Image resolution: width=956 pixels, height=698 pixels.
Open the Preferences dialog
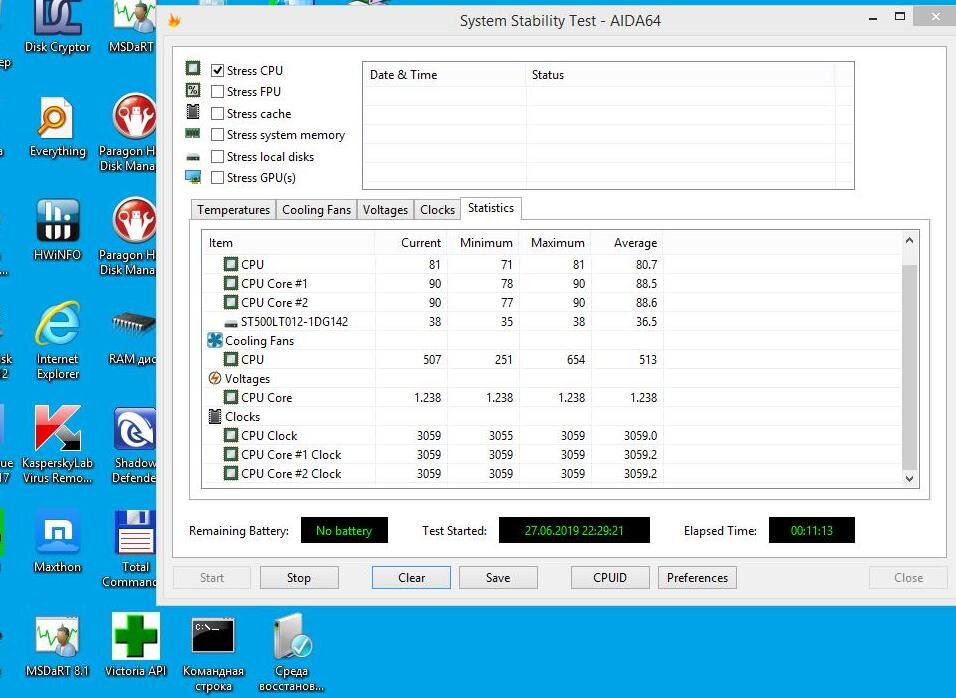697,577
